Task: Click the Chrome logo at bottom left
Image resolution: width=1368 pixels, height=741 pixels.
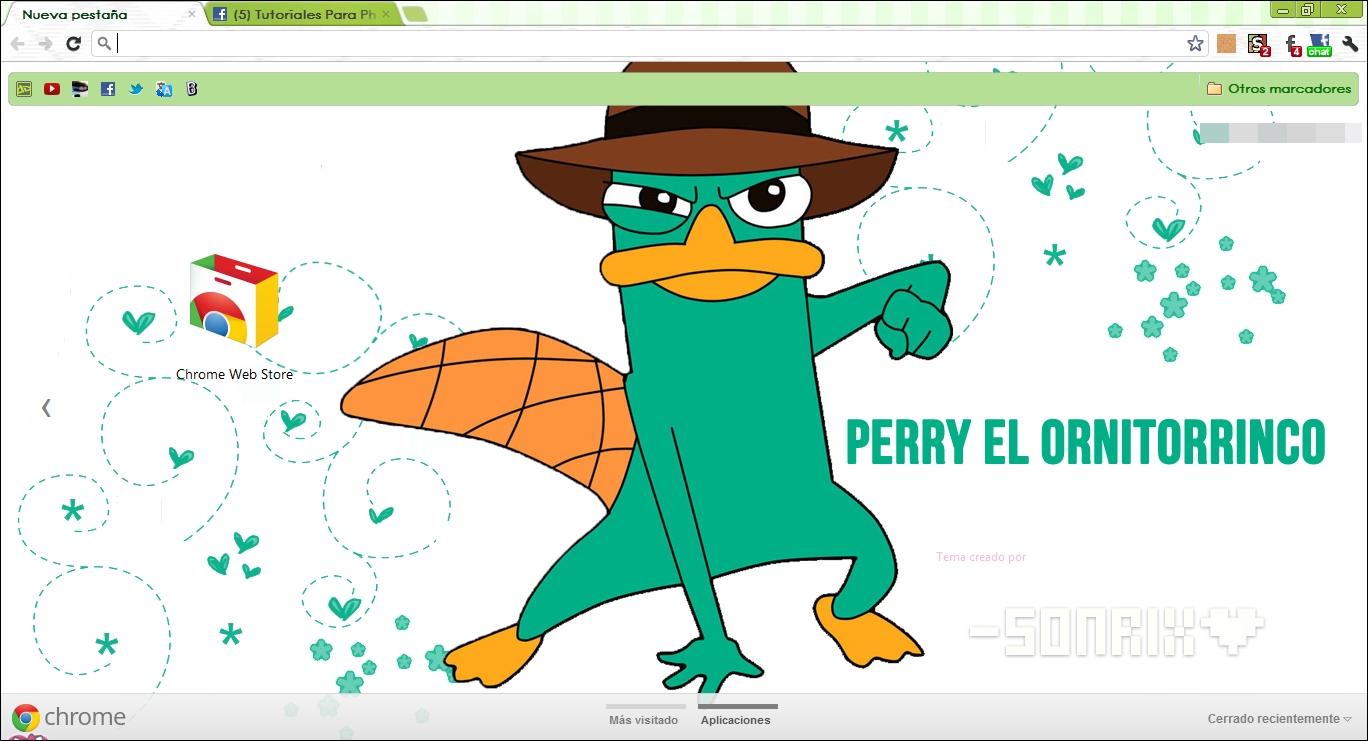Action: pos(68,718)
